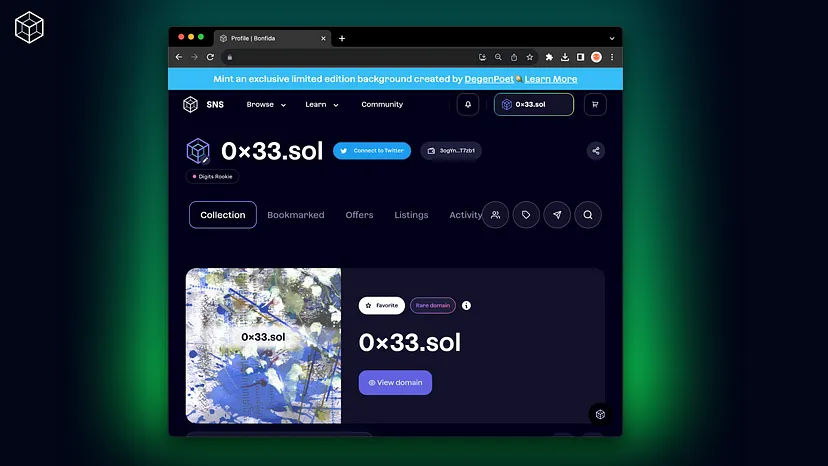
Task: Click Connect to Twitter button
Action: [x=372, y=151]
